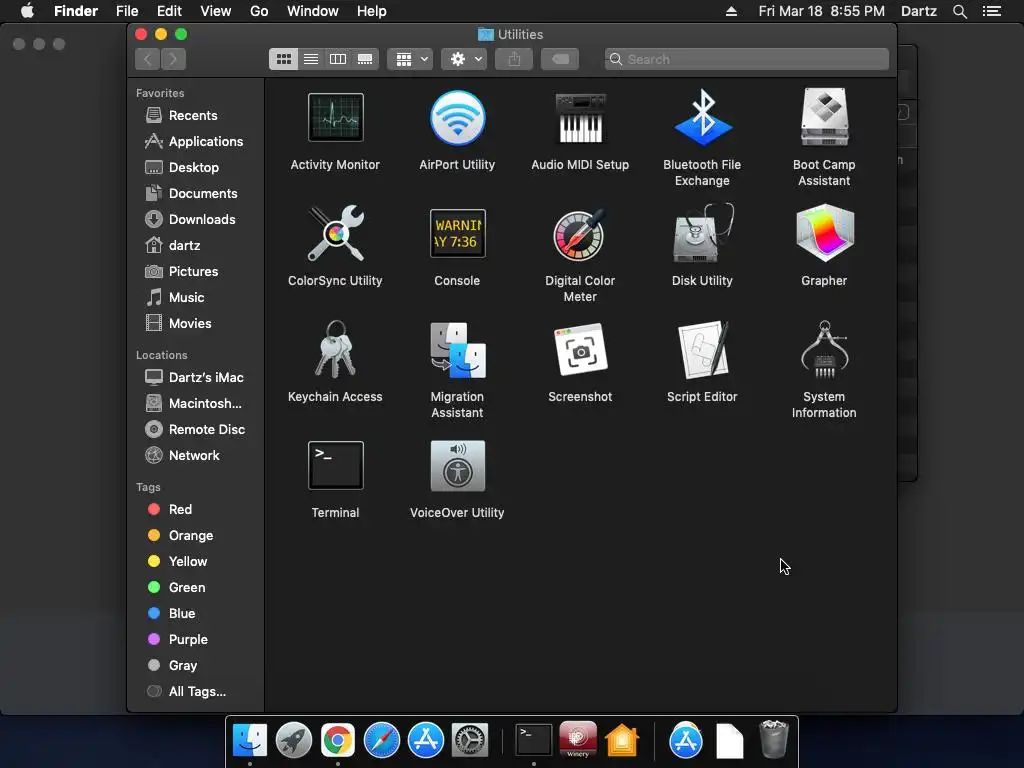Select Terminal icon in Utilities folder
1024x768 pixels.
[335, 466]
